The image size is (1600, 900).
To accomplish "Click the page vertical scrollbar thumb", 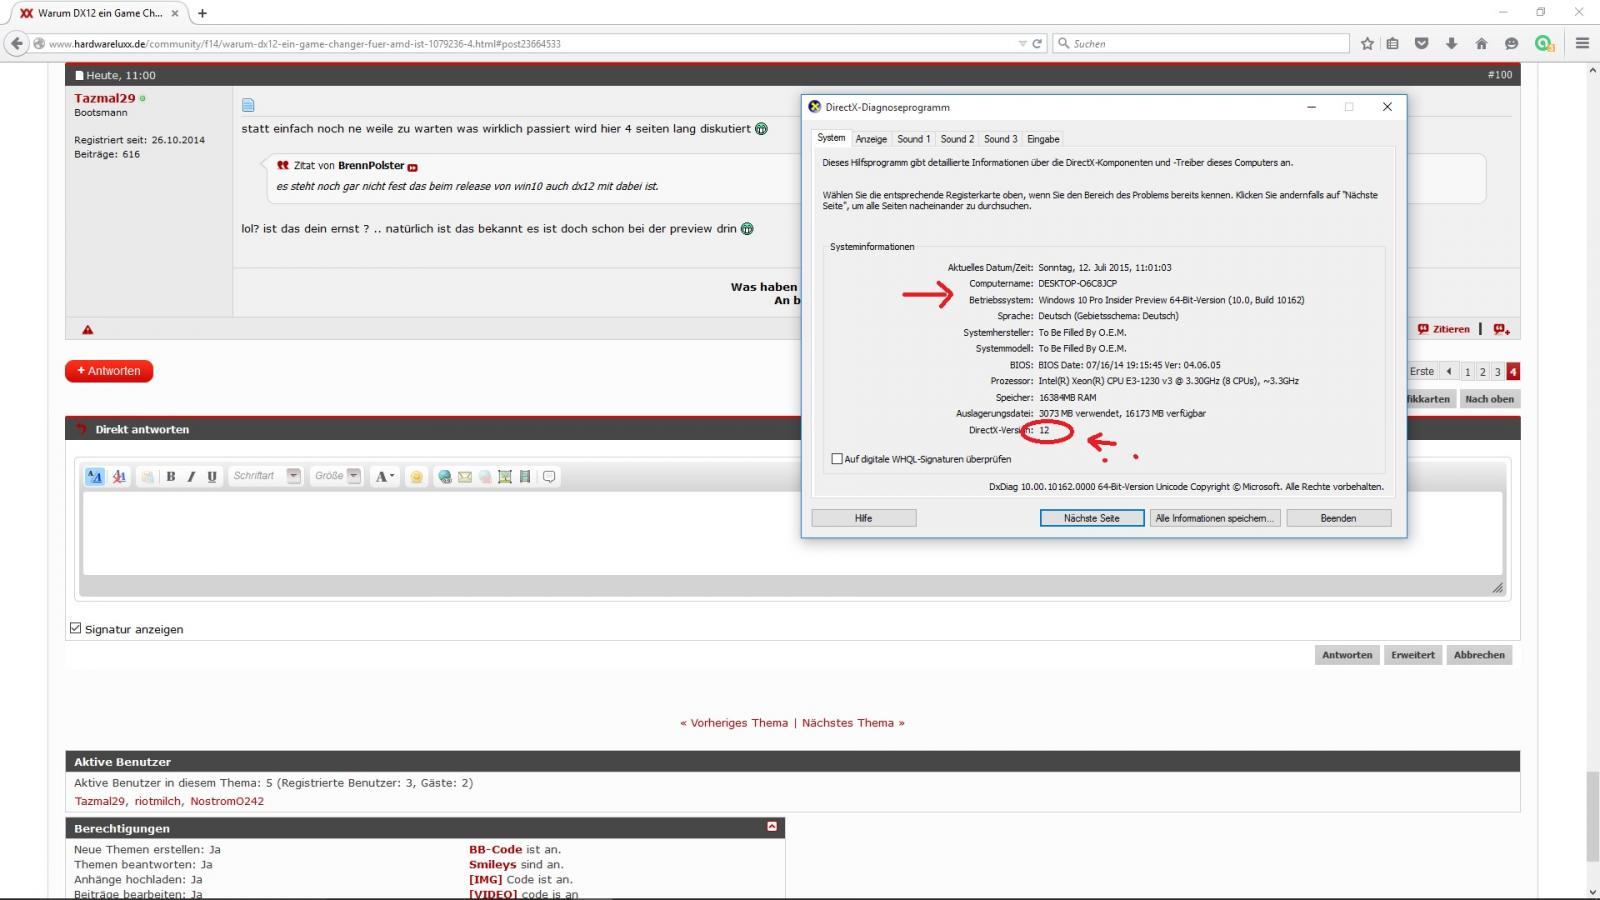I will pyautogui.click(x=1591, y=816).
